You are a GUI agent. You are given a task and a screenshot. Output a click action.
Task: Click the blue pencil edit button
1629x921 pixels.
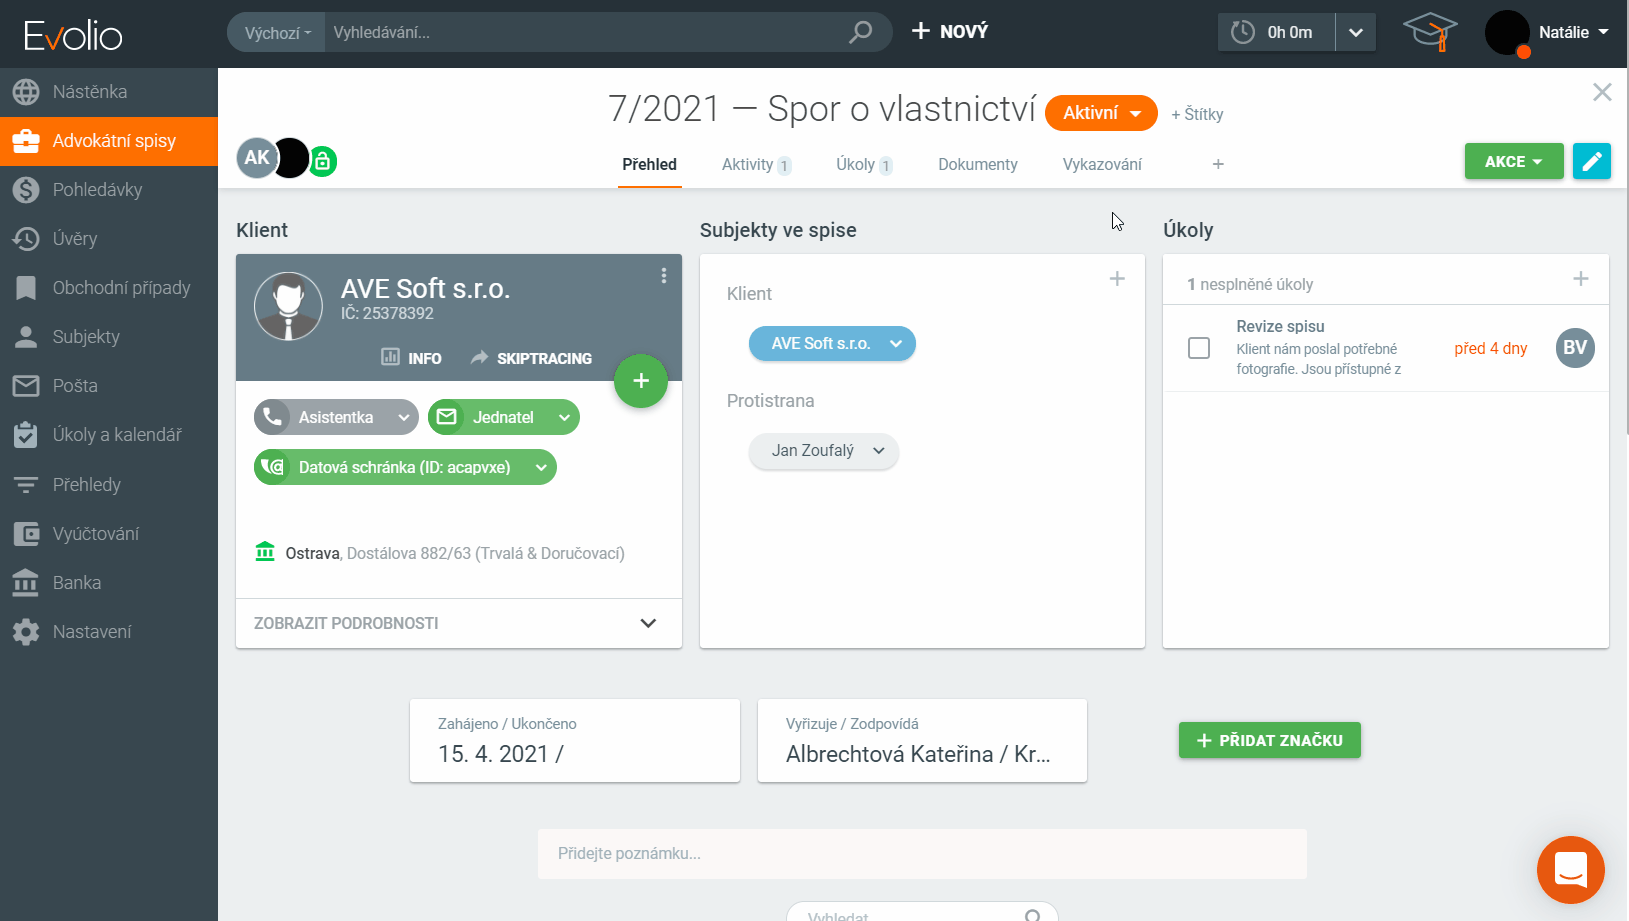click(1591, 161)
